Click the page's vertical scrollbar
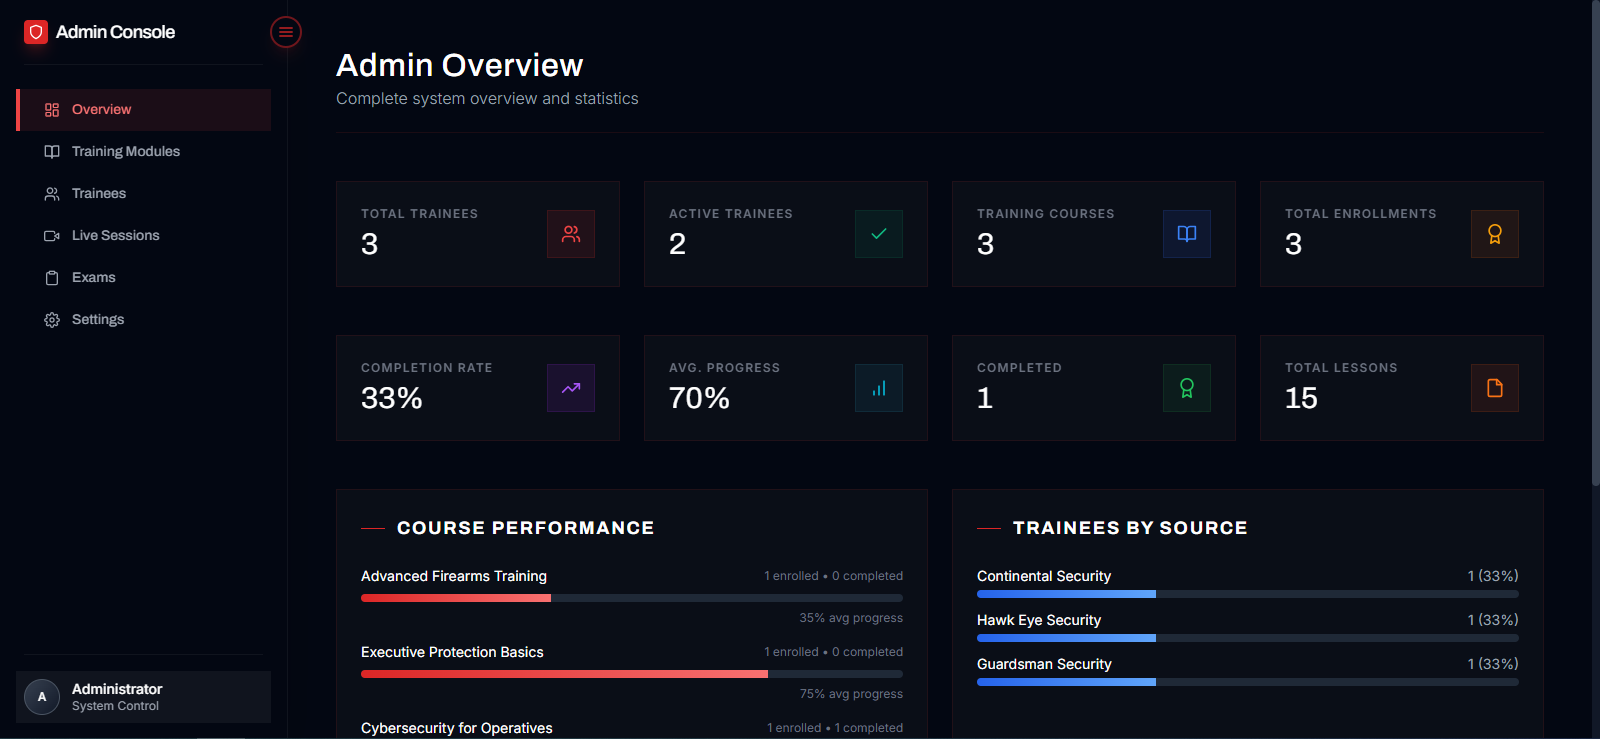1600x739 pixels. tap(1595, 240)
